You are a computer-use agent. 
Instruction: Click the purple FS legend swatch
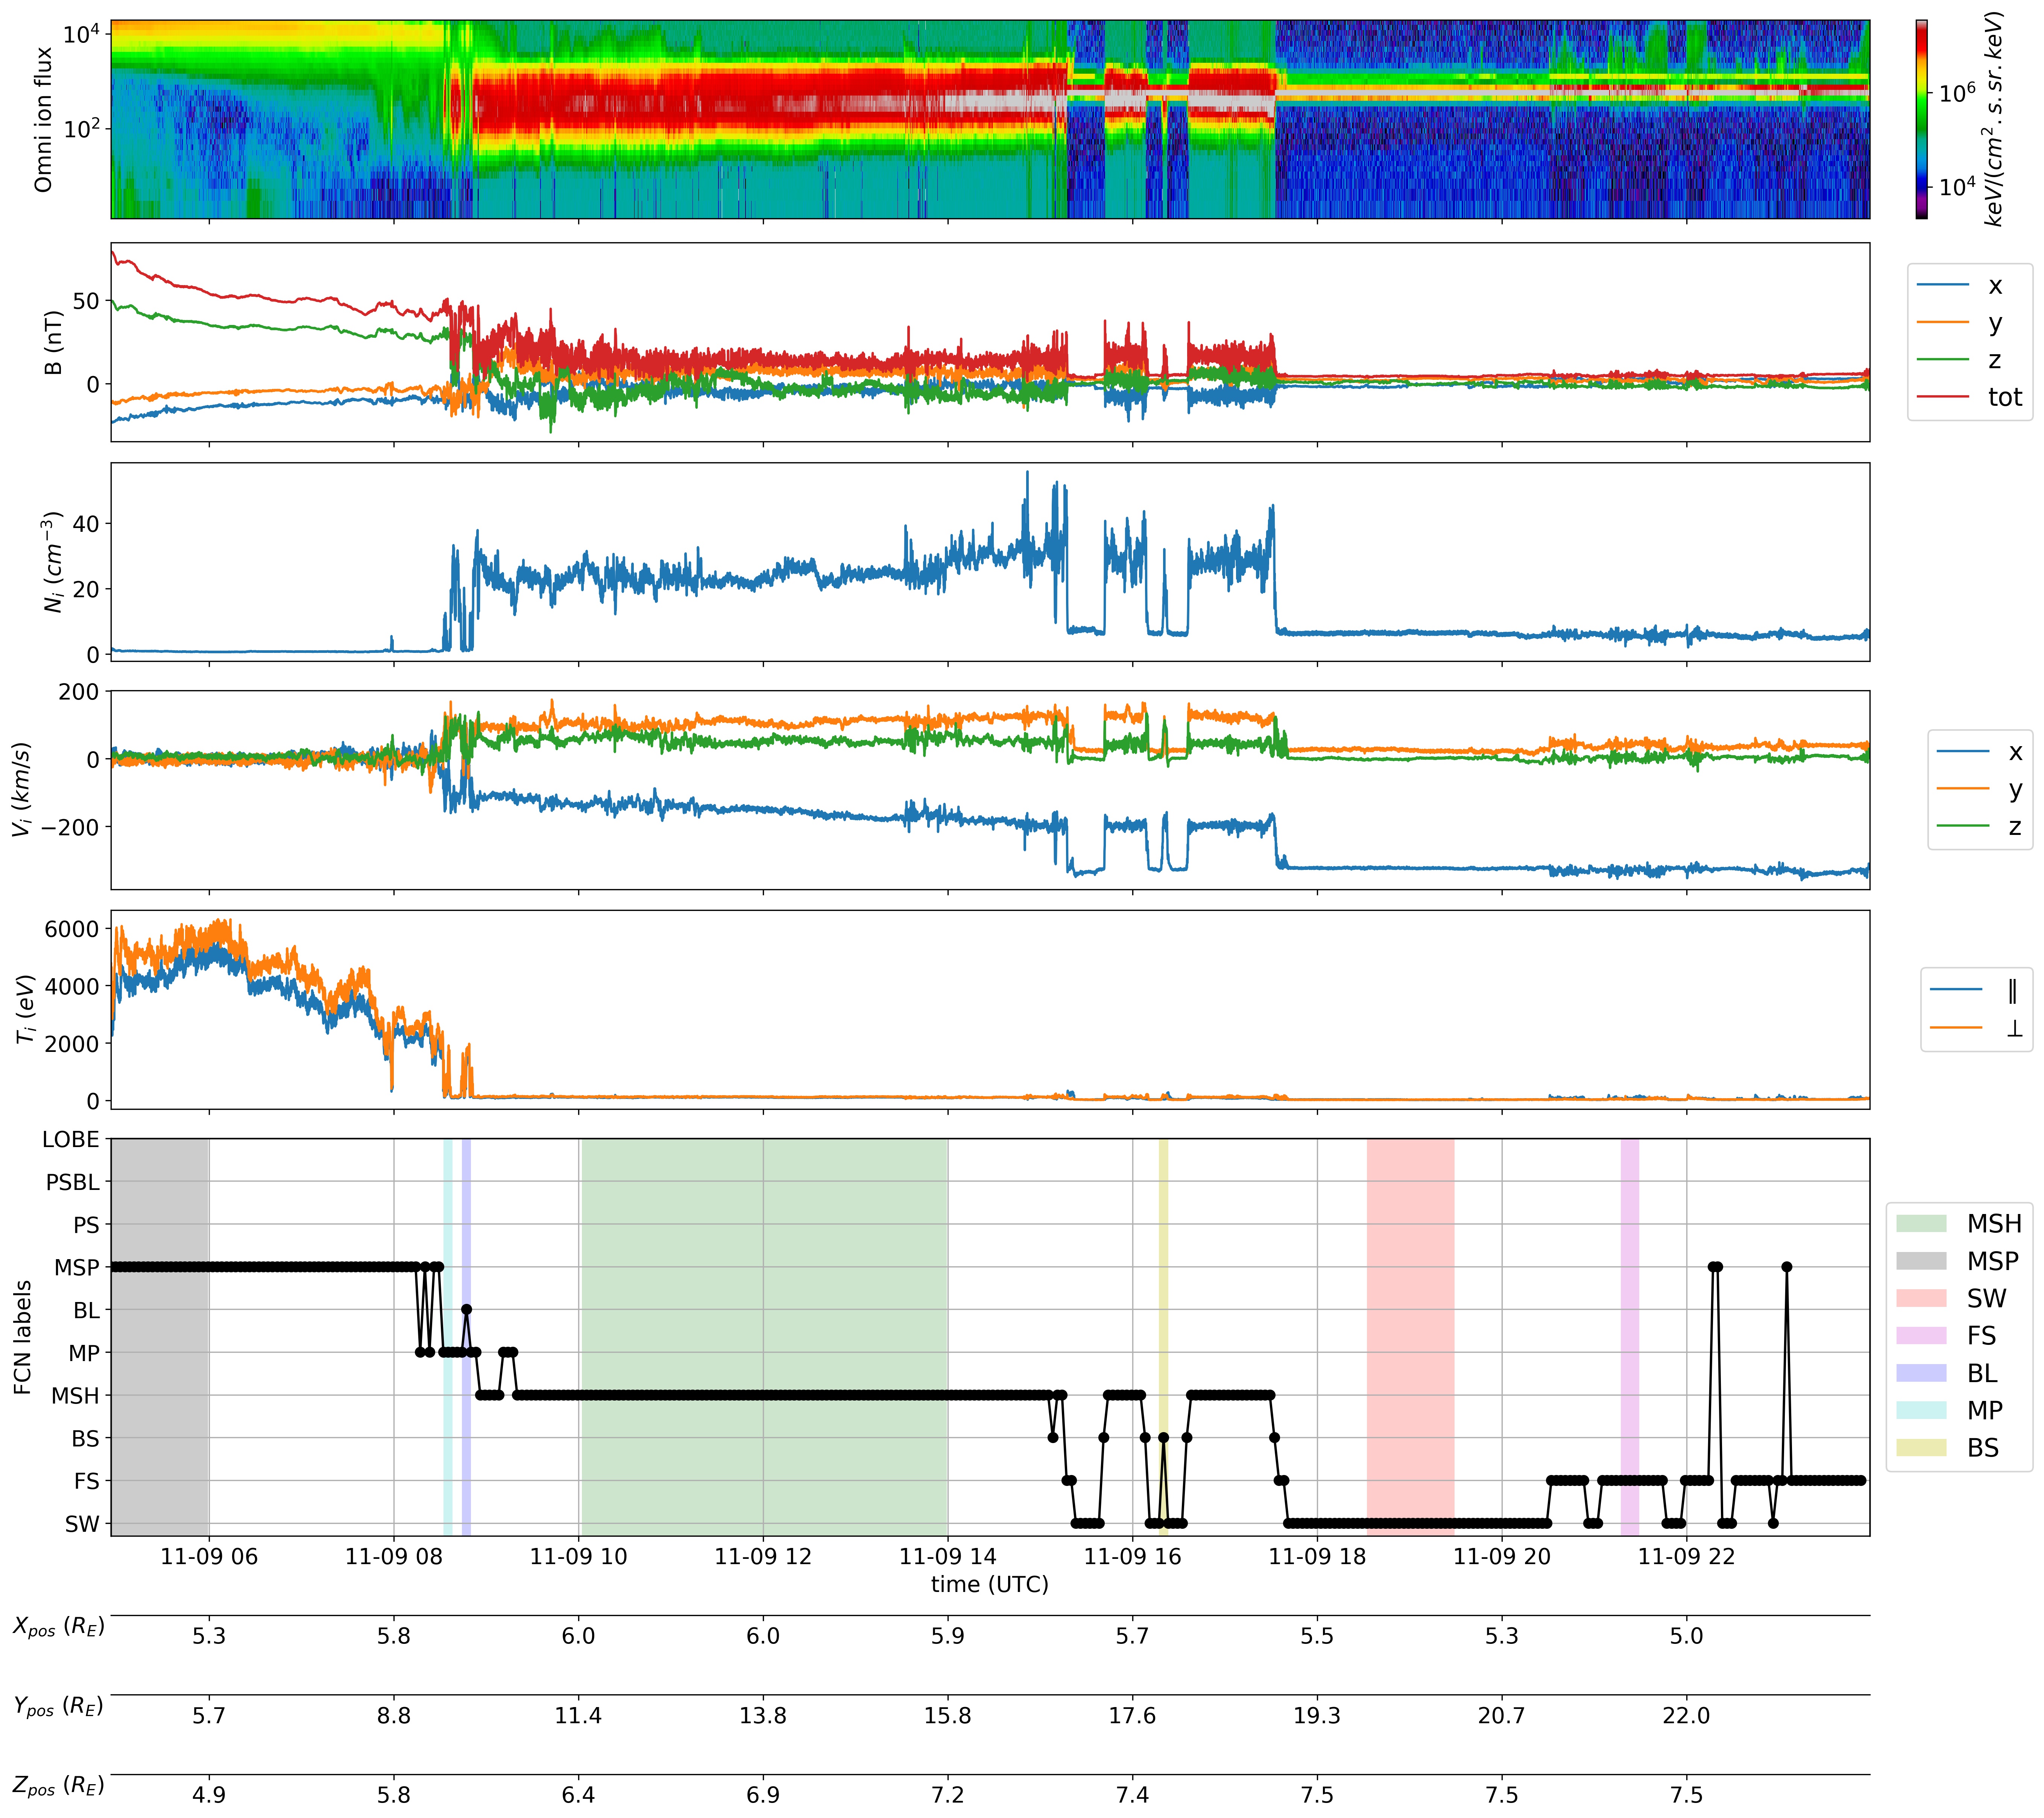(1921, 1335)
